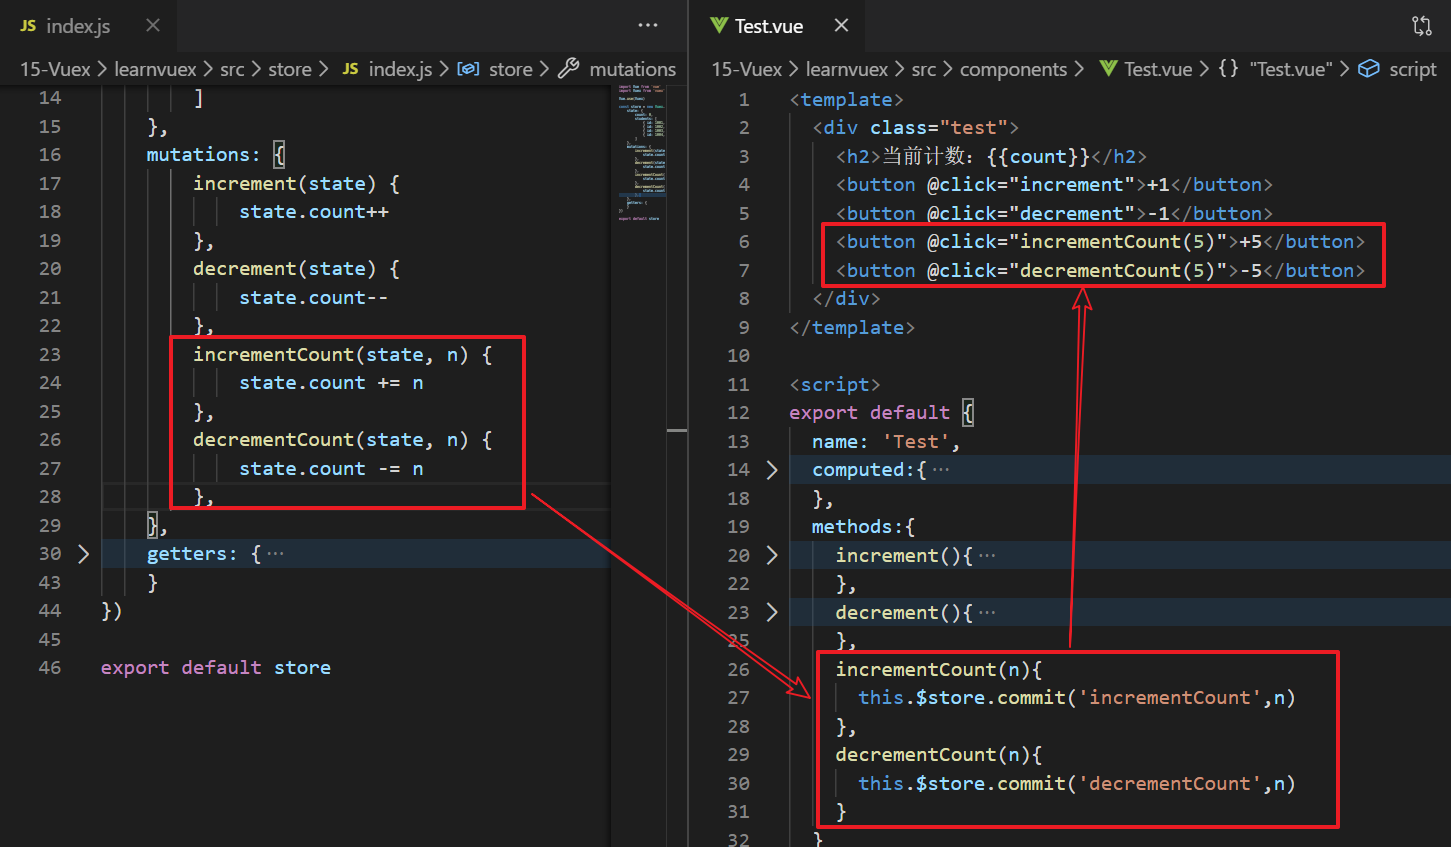
Task: Click line number 46 in index.js gutter
Action: tap(50, 668)
